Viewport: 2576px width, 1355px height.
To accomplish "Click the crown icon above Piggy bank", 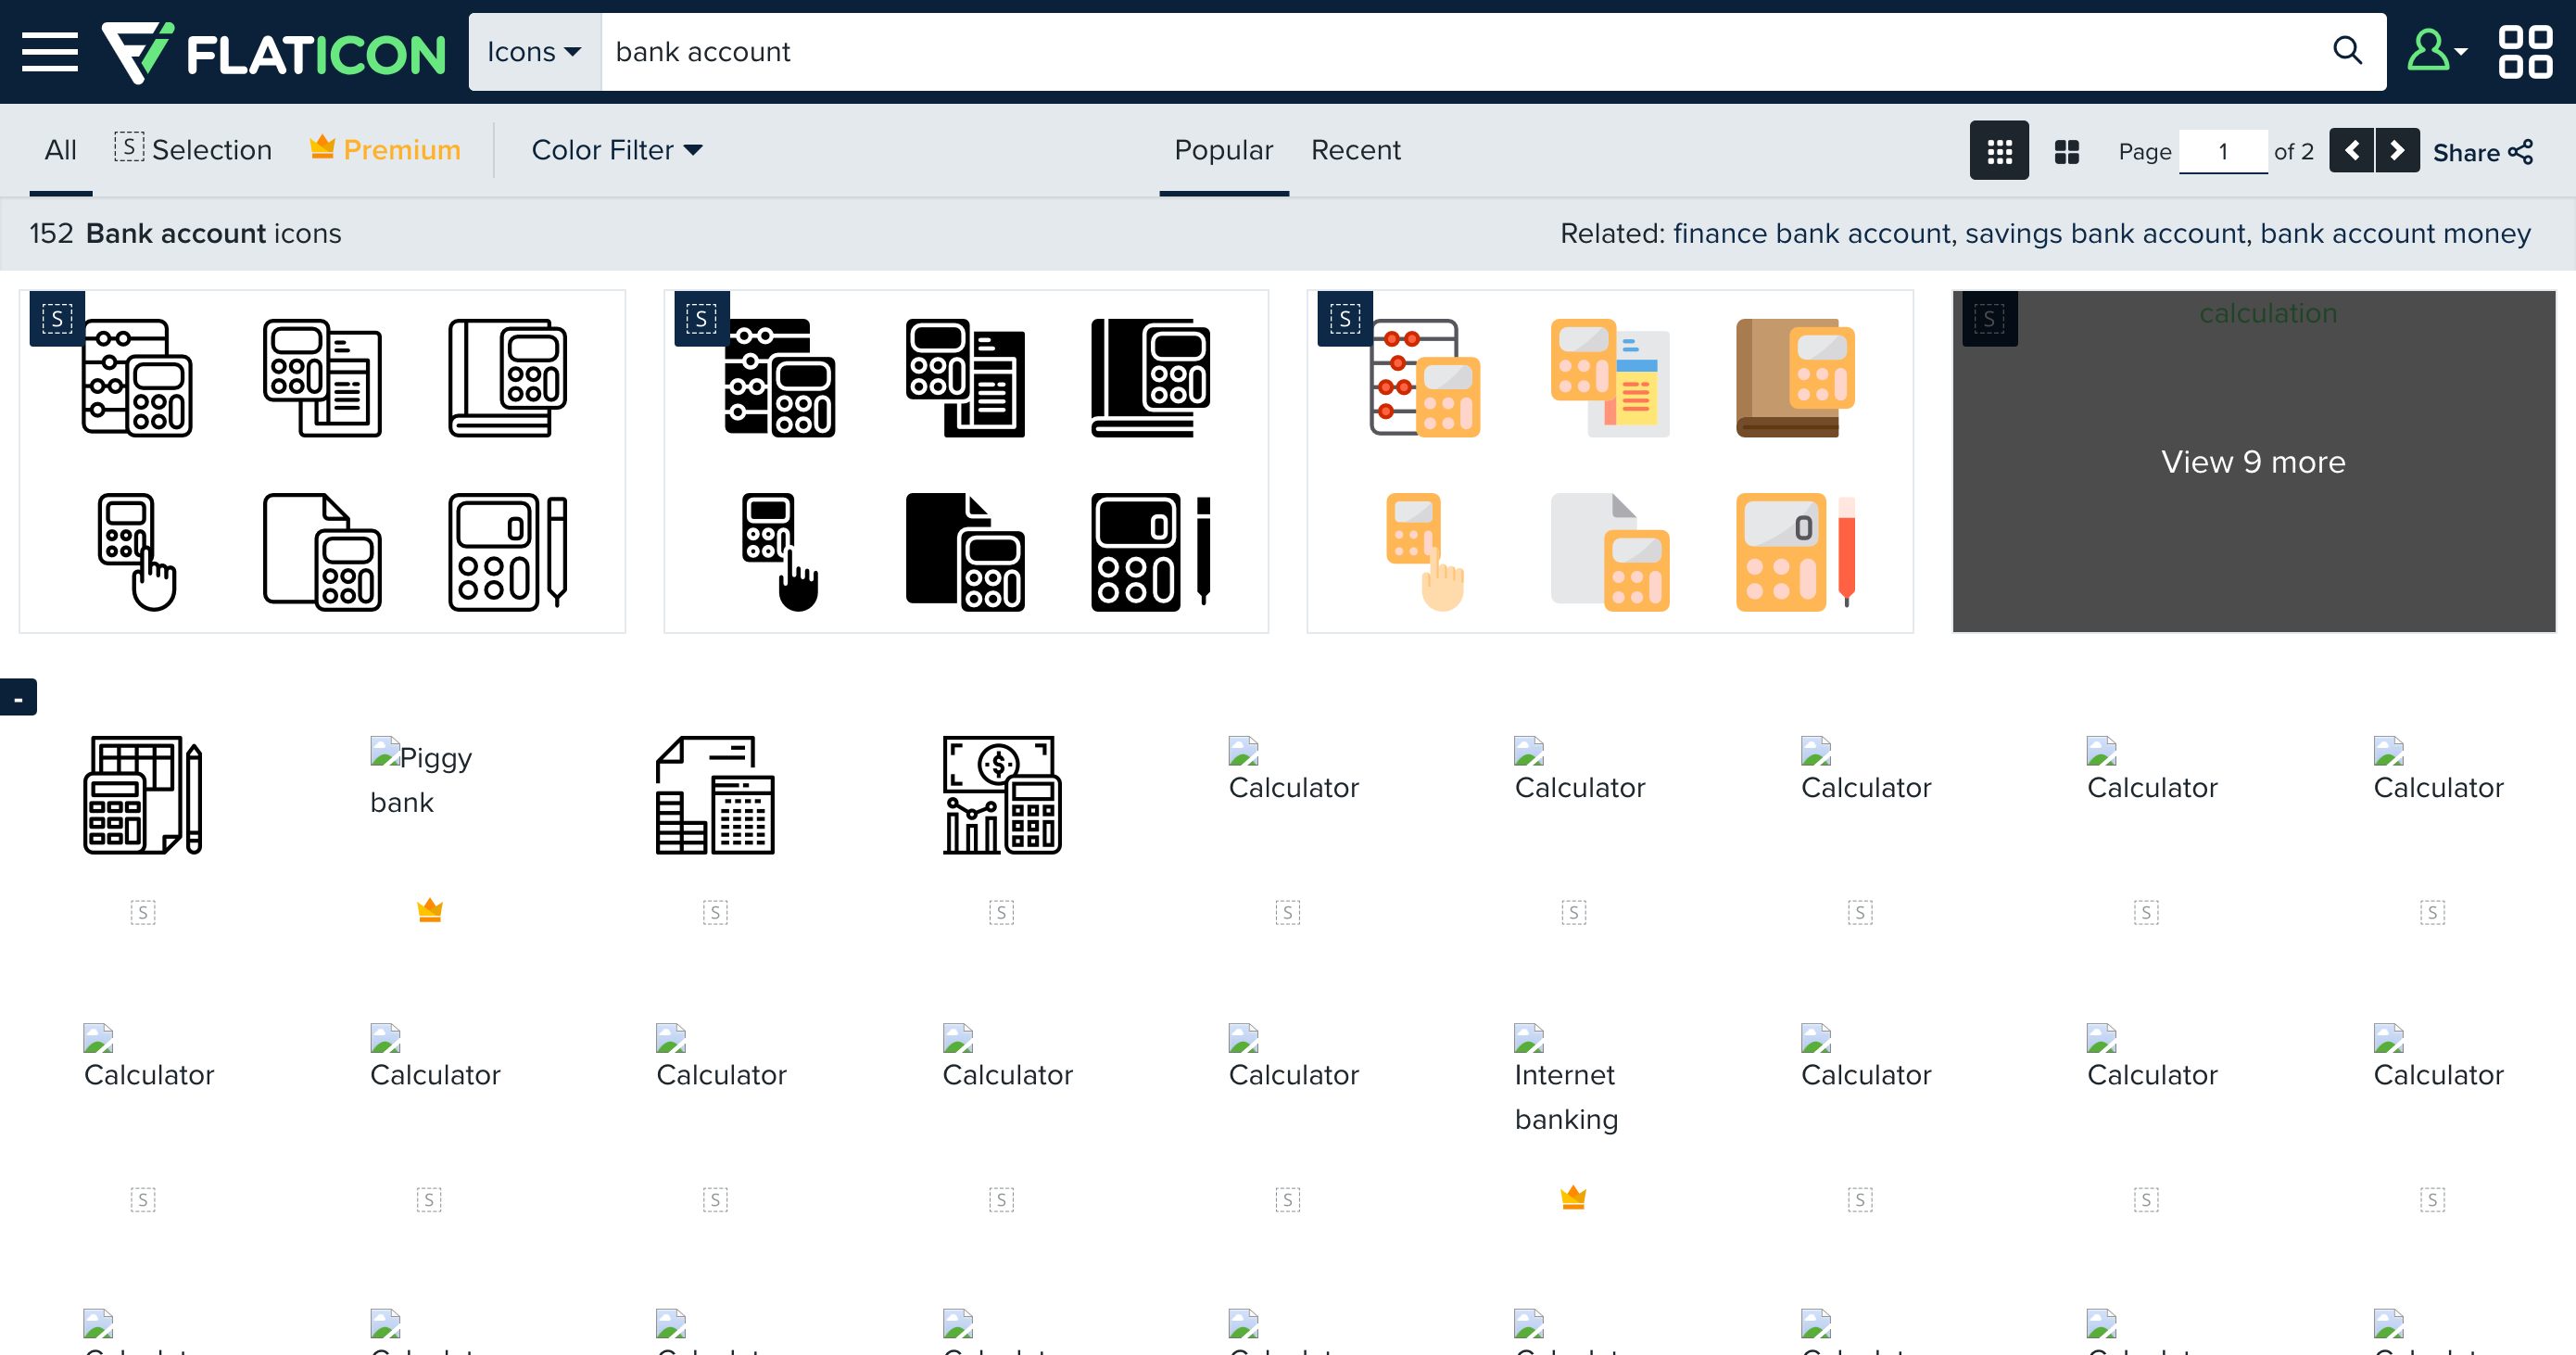I will (x=429, y=909).
